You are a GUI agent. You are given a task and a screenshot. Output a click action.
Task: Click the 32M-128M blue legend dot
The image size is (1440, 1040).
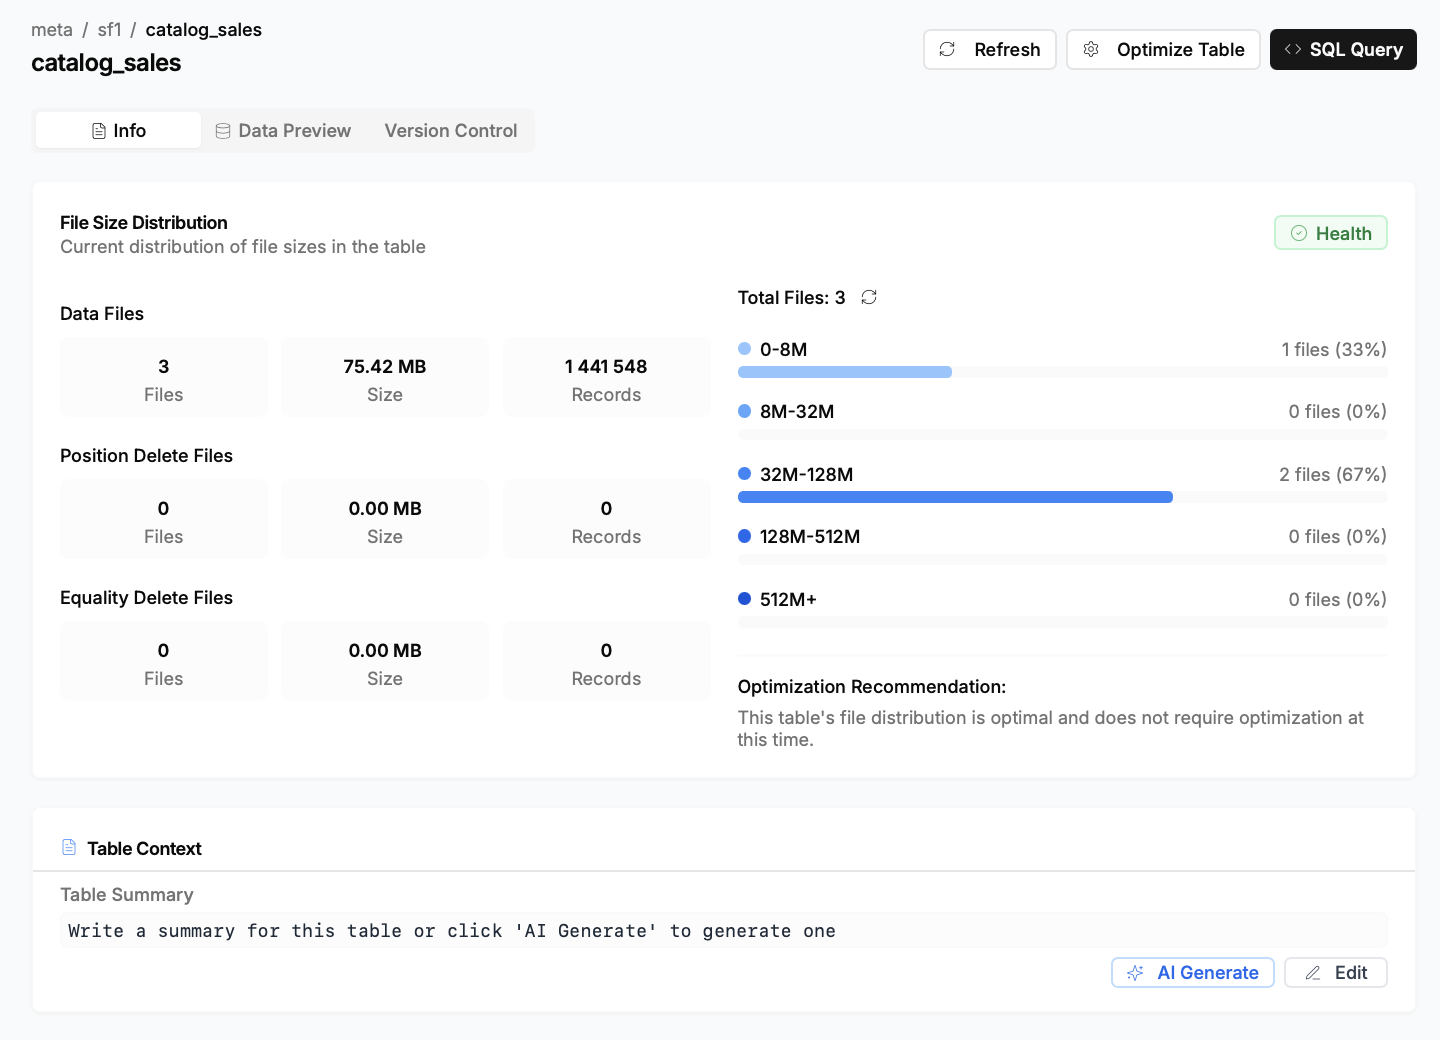tap(744, 474)
